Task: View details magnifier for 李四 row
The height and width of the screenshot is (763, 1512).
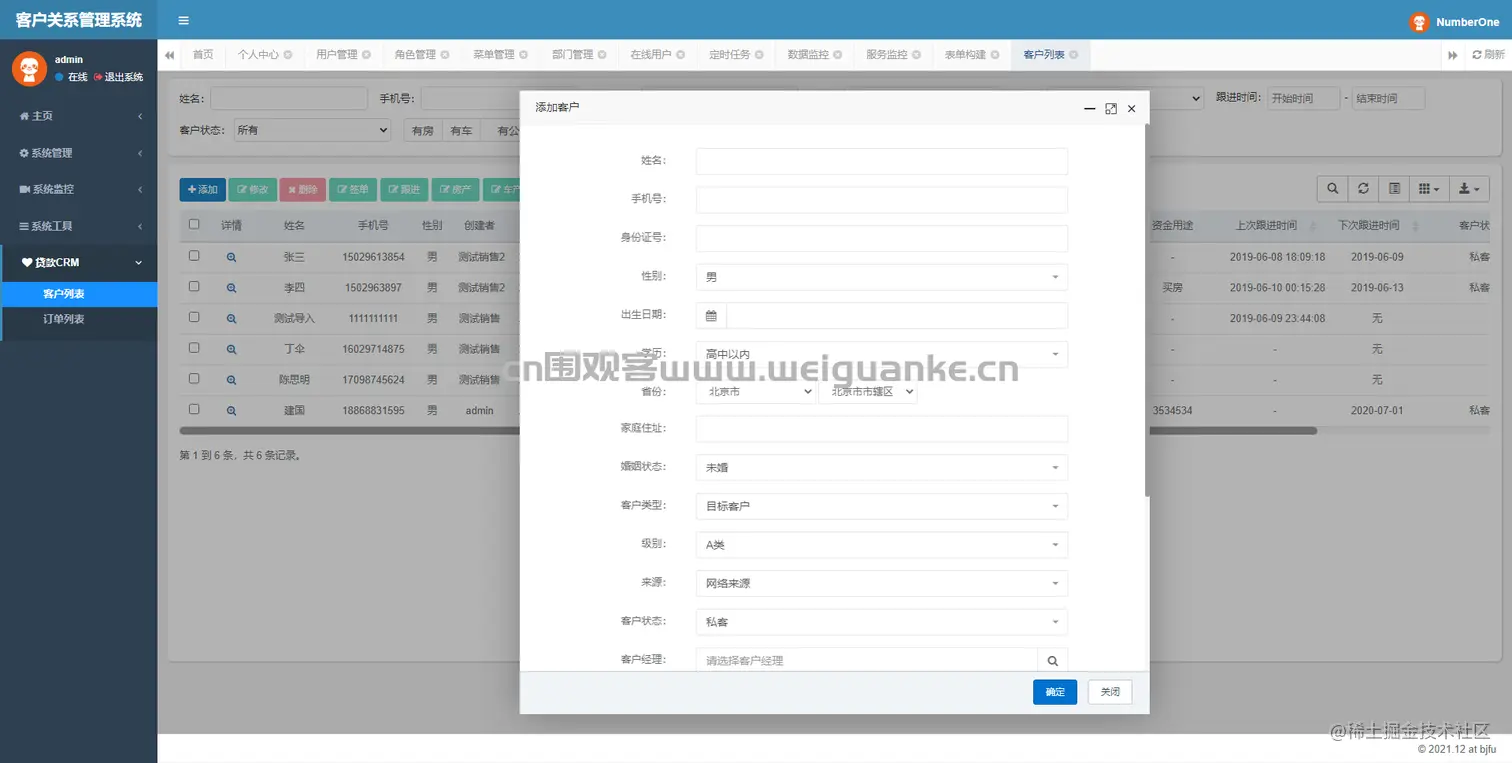Action: [231, 288]
